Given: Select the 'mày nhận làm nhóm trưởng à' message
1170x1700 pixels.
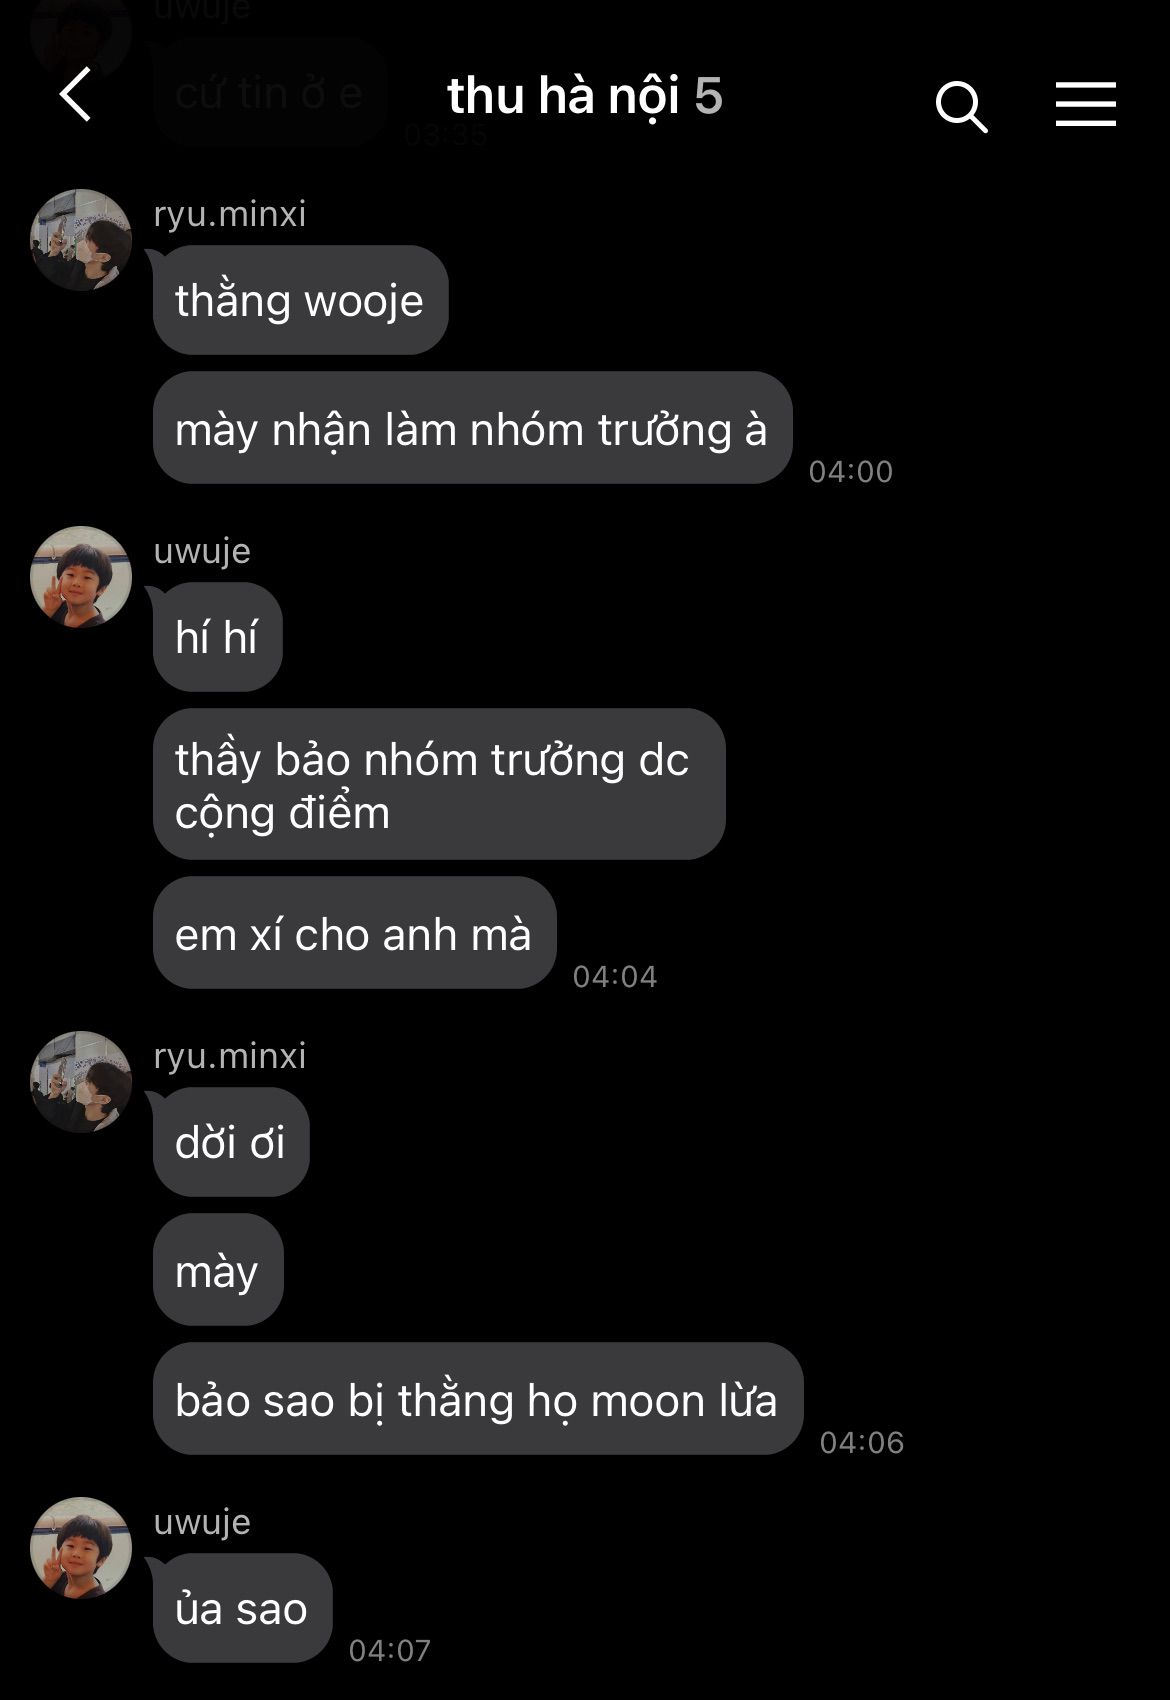Looking at the screenshot, I should point(472,428).
